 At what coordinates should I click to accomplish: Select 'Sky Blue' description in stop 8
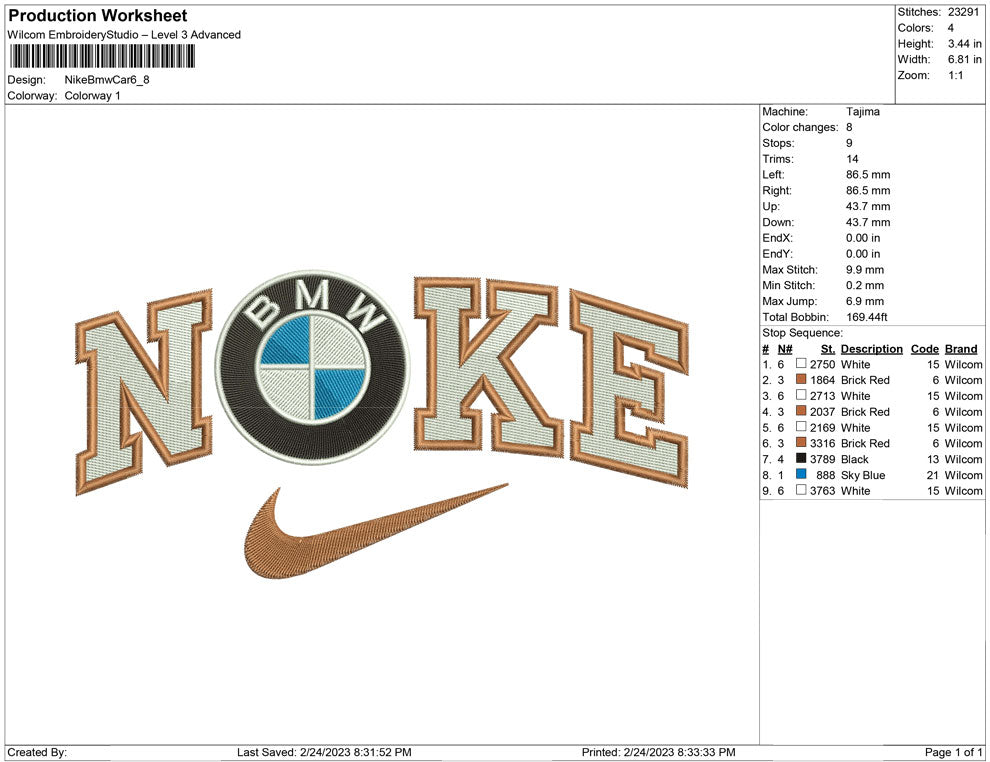(x=863, y=475)
